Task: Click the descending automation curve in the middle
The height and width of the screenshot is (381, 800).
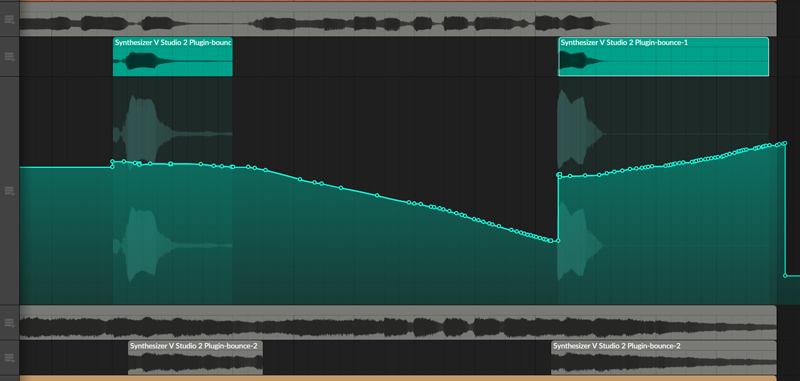Action: [x=408, y=202]
